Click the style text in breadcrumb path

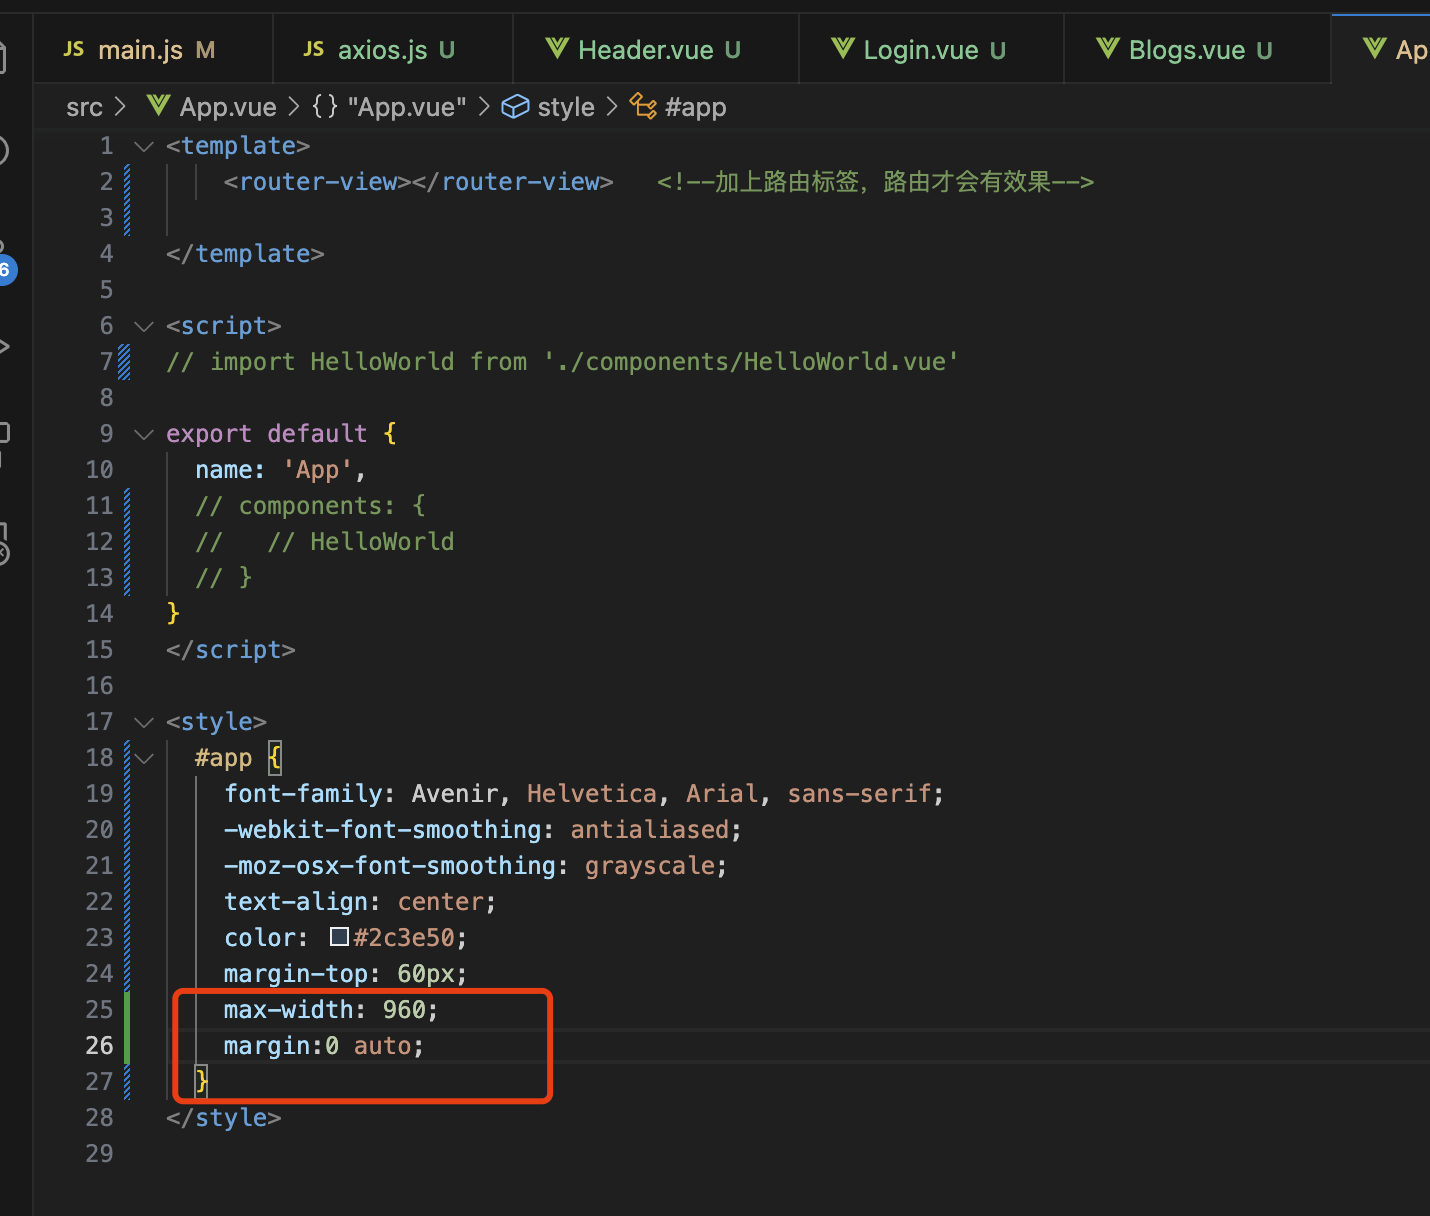[x=566, y=107]
